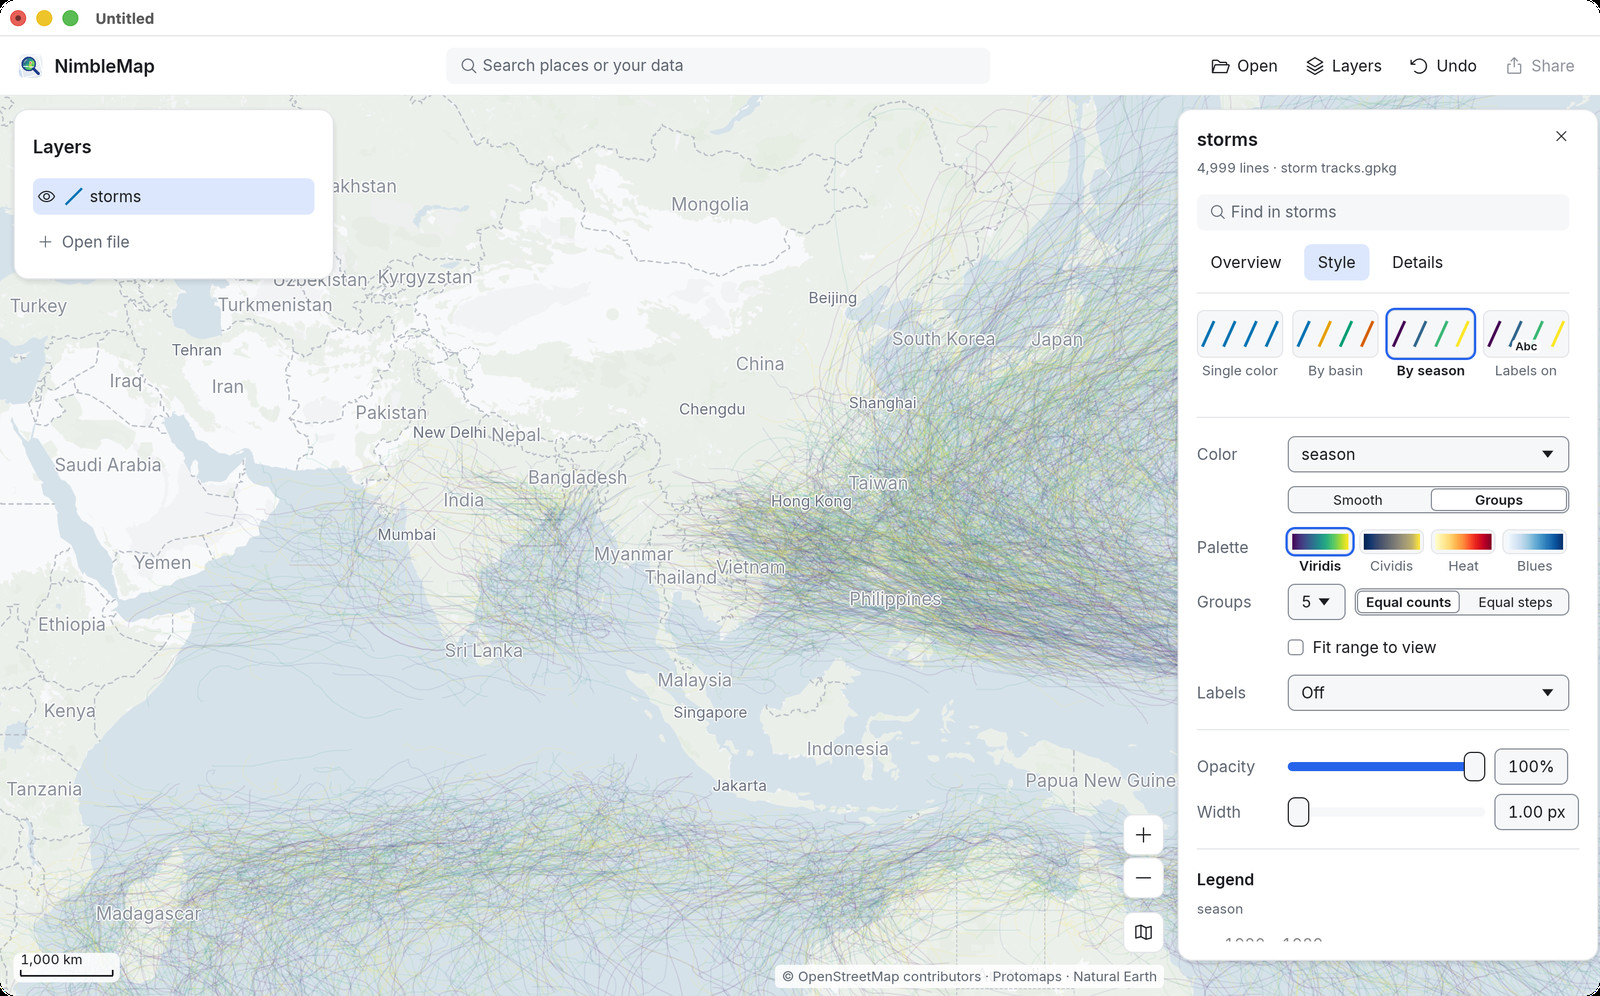This screenshot has height=996, width=1600.
Task: Select Equal steps grouping
Action: (x=1515, y=602)
